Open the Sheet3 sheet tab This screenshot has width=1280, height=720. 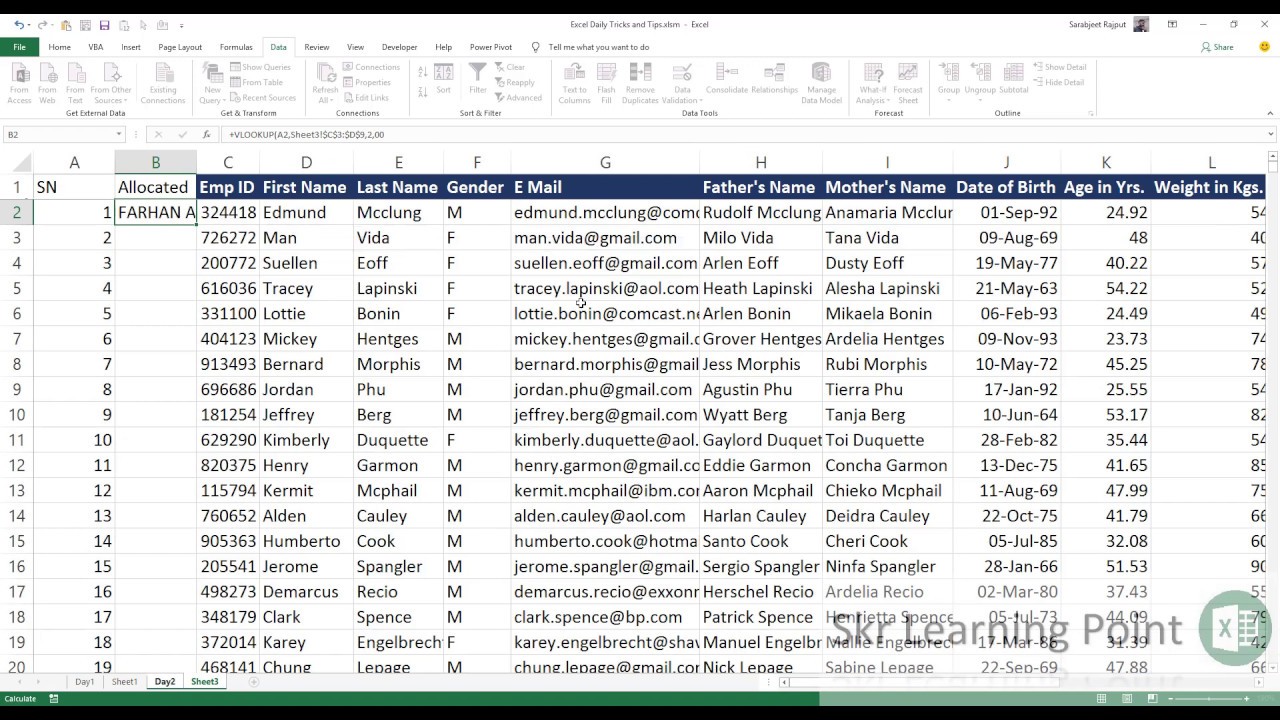coord(204,682)
